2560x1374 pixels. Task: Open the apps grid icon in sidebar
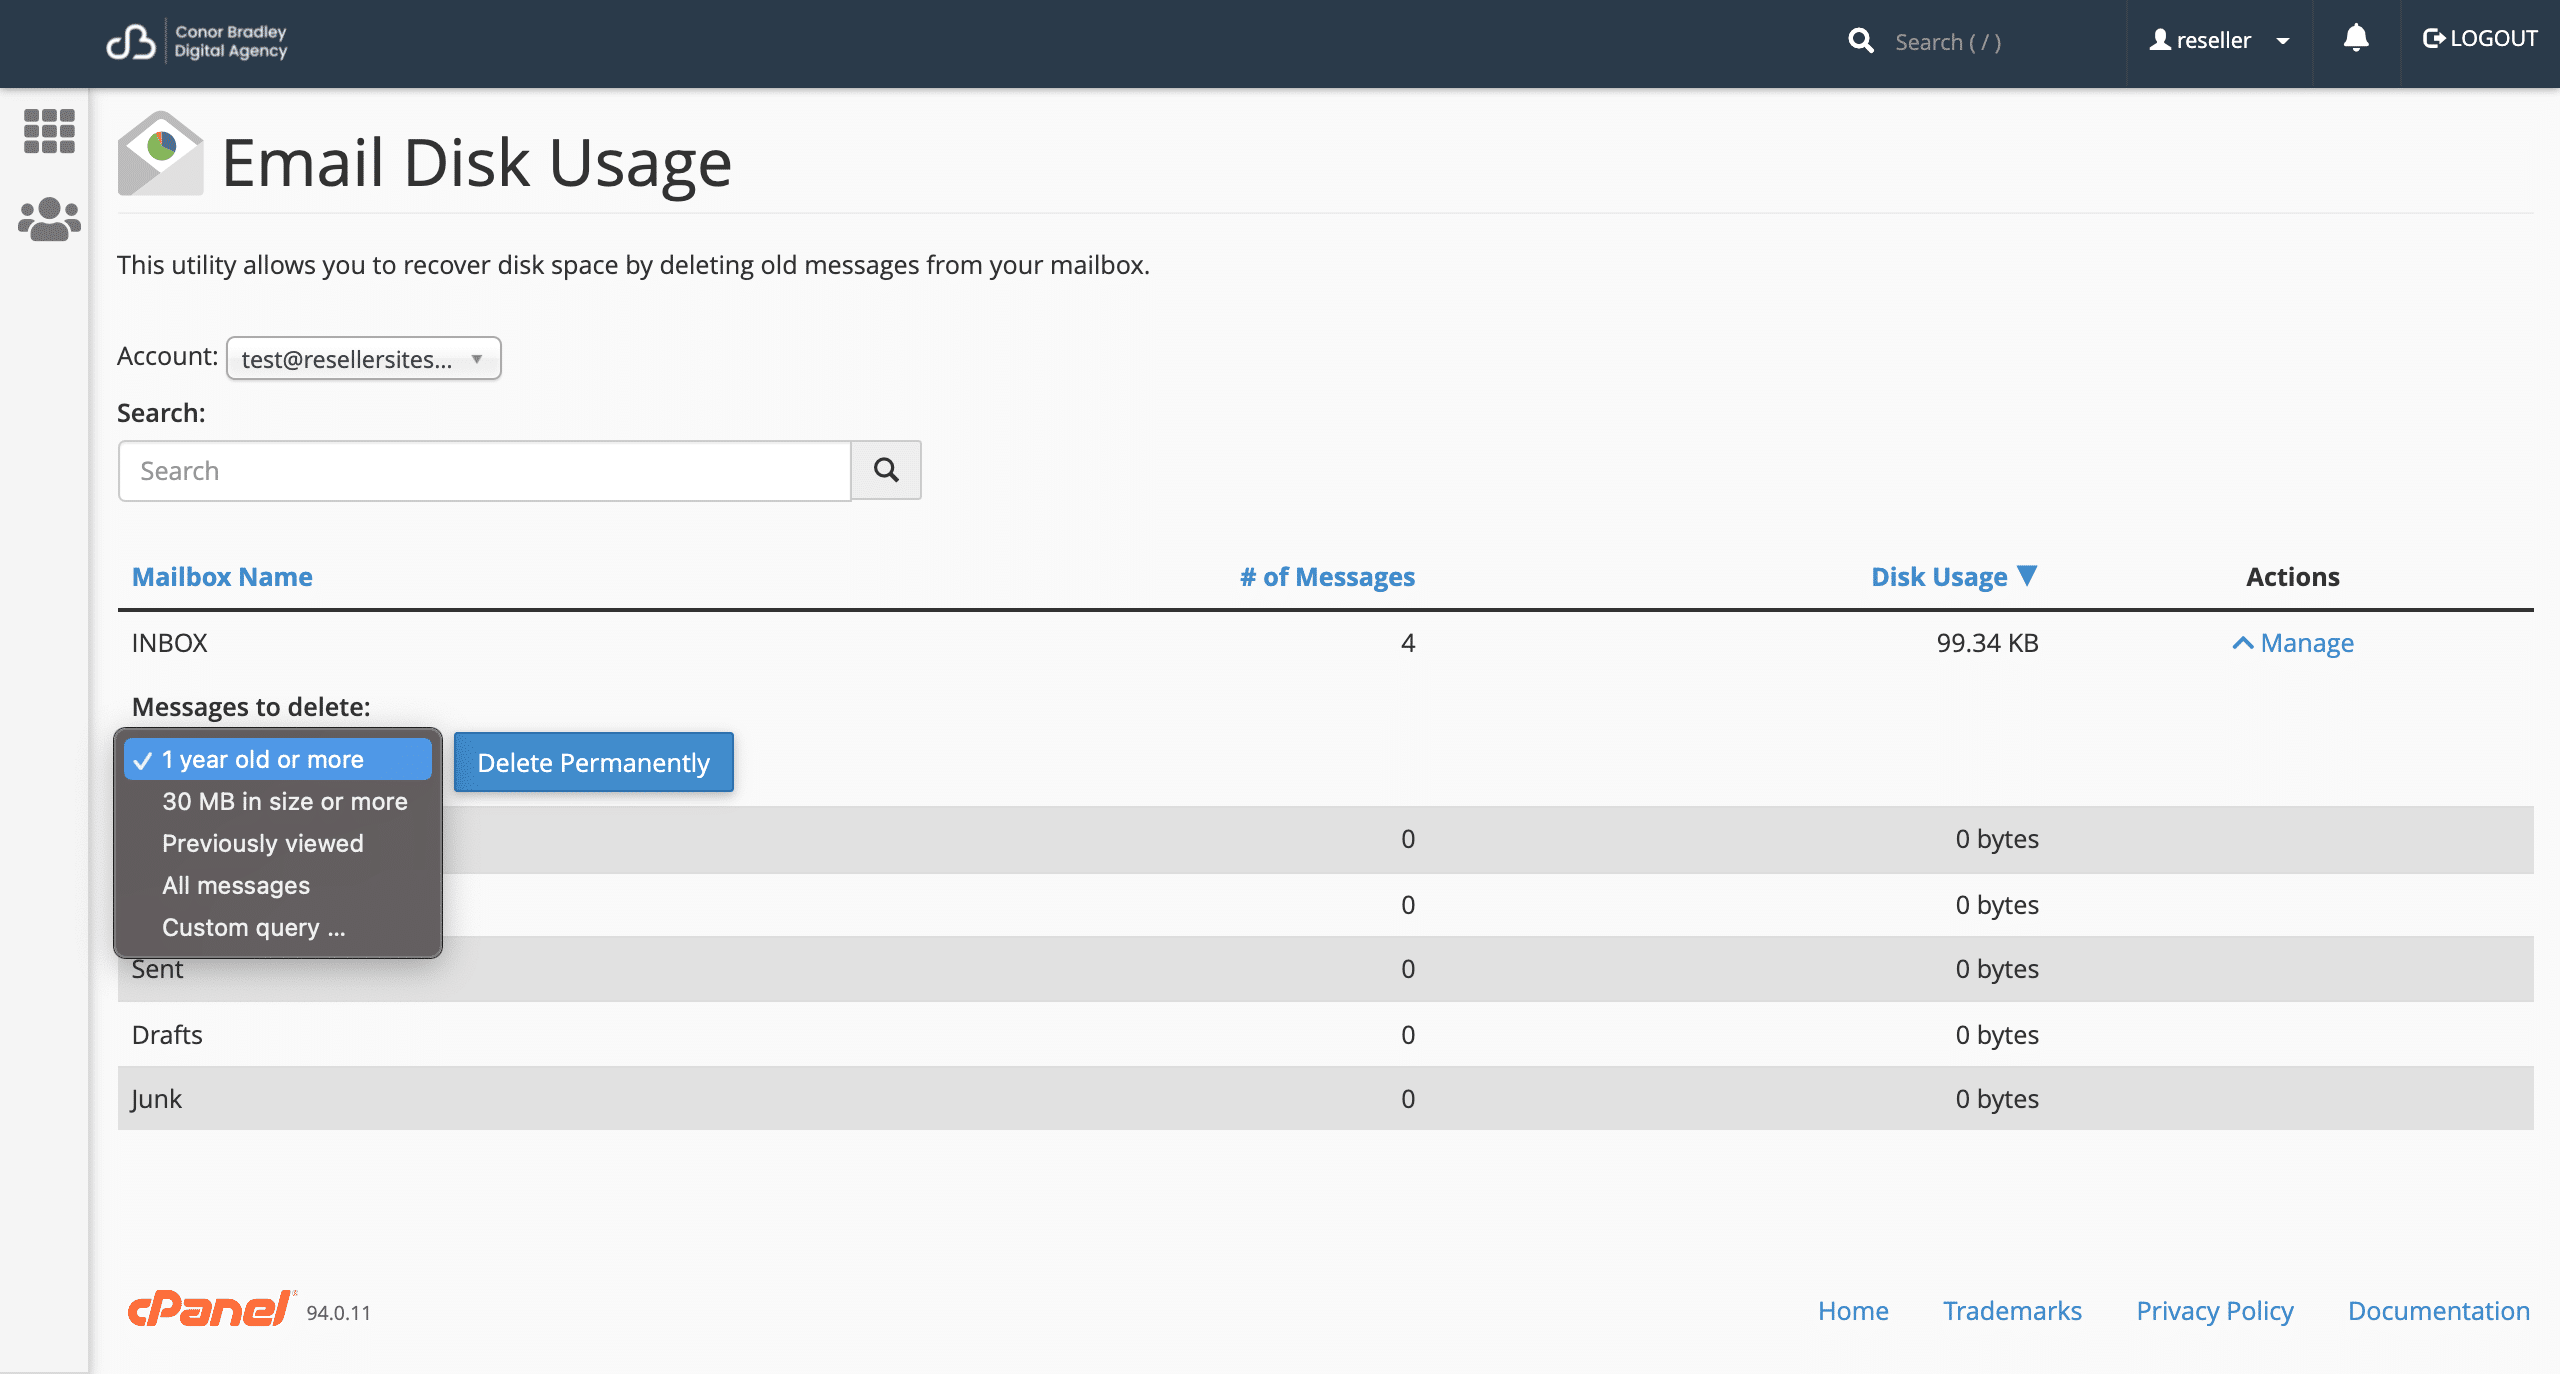[49, 131]
